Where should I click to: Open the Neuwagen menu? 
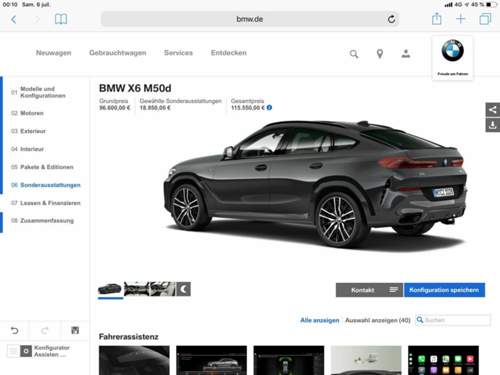tap(54, 53)
